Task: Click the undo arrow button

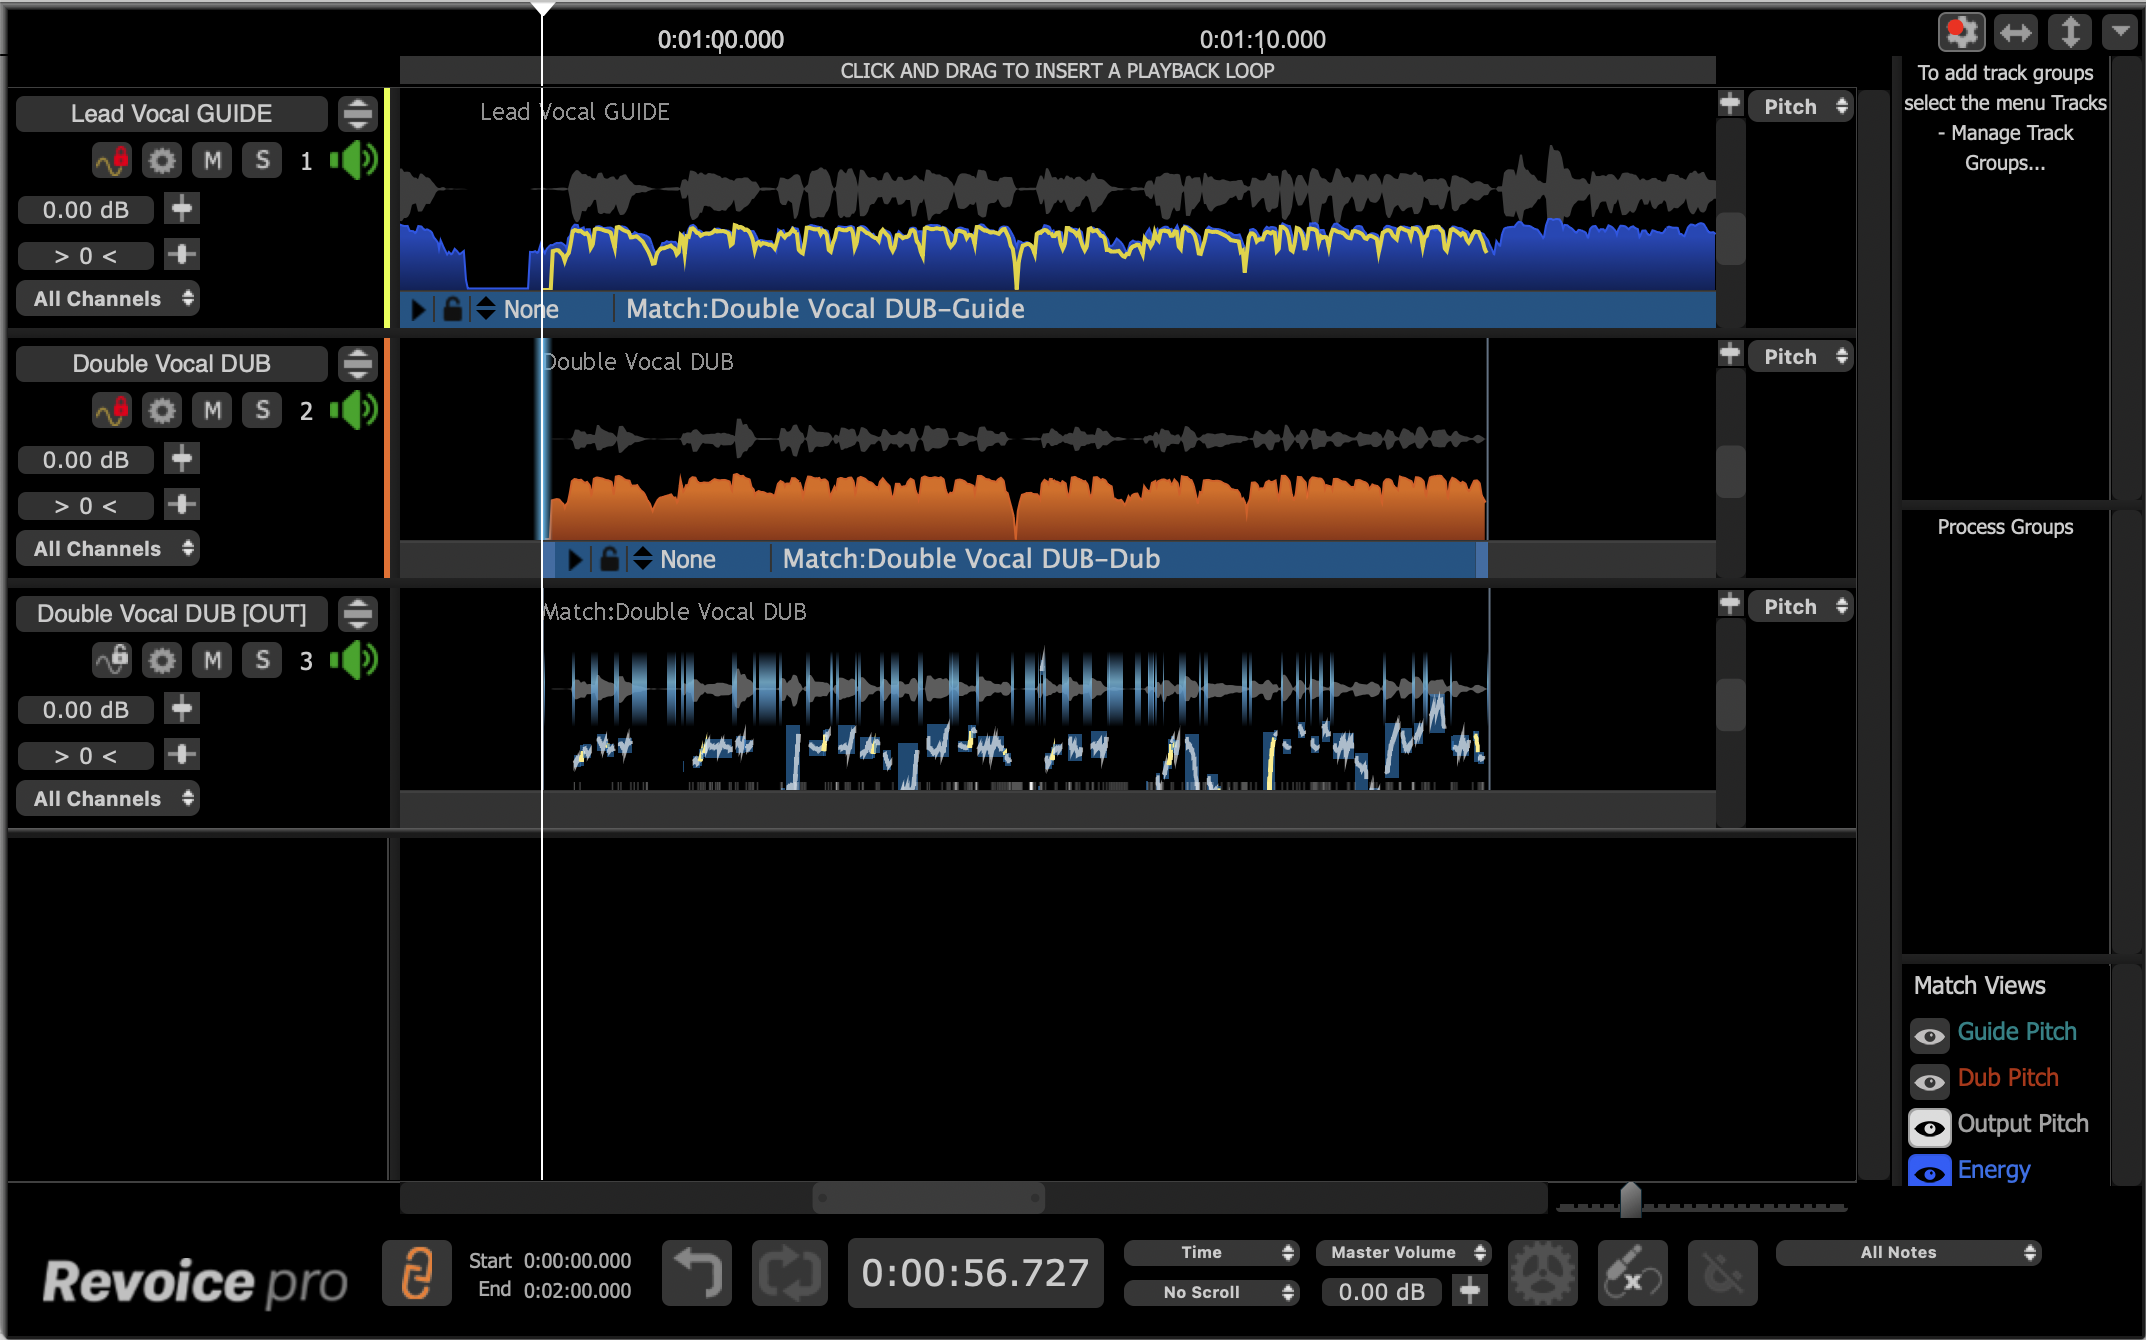Action: click(697, 1273)
